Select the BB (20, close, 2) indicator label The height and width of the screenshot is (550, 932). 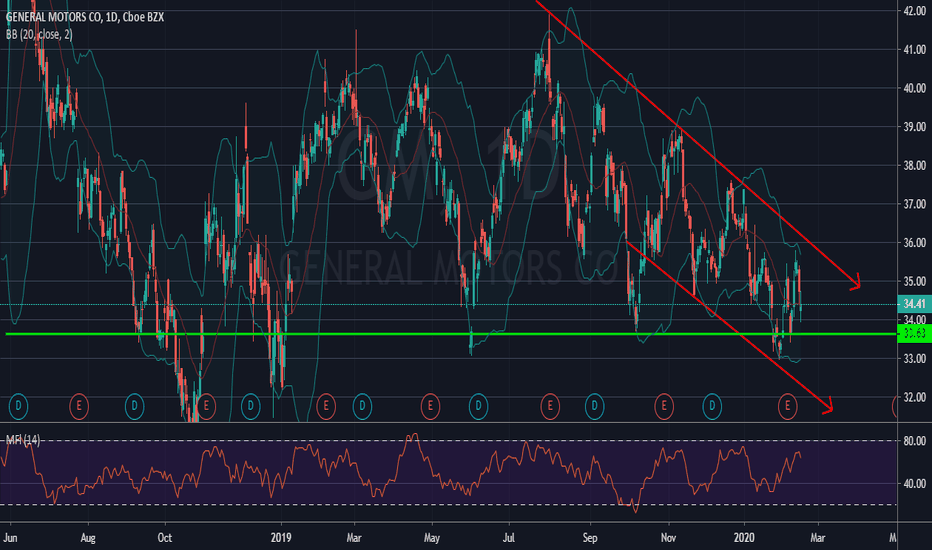click(x=39, y=34)
